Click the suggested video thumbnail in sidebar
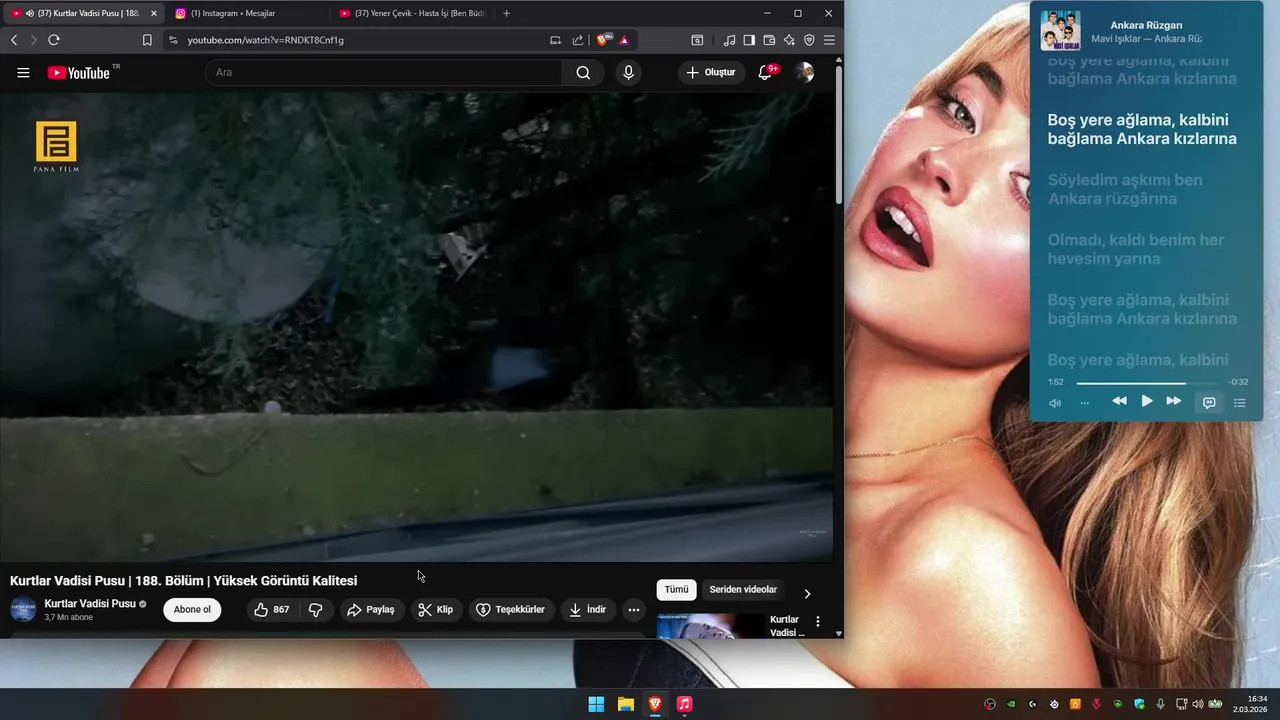The width and height of the screenshot is (1280, 720). point(710,625)
